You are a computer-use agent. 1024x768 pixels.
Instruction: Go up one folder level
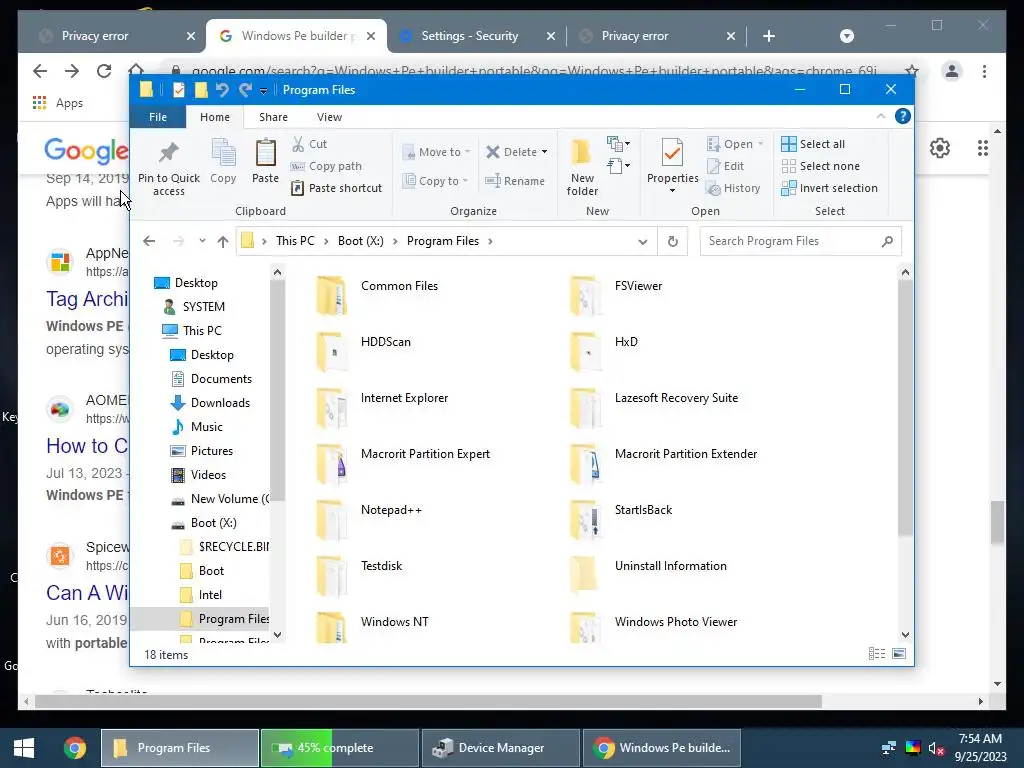[223, 242]
